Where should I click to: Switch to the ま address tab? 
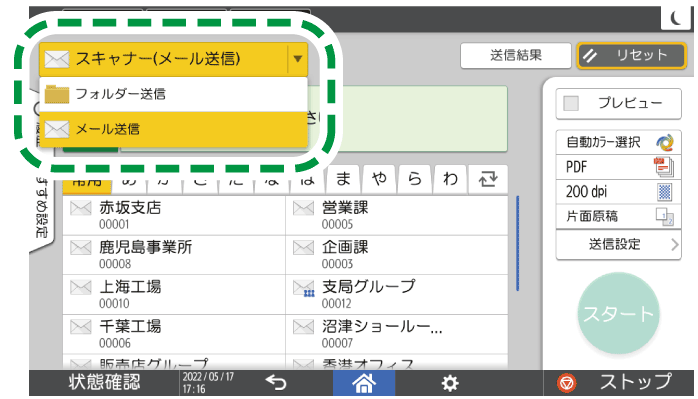[x=343, y=179]
